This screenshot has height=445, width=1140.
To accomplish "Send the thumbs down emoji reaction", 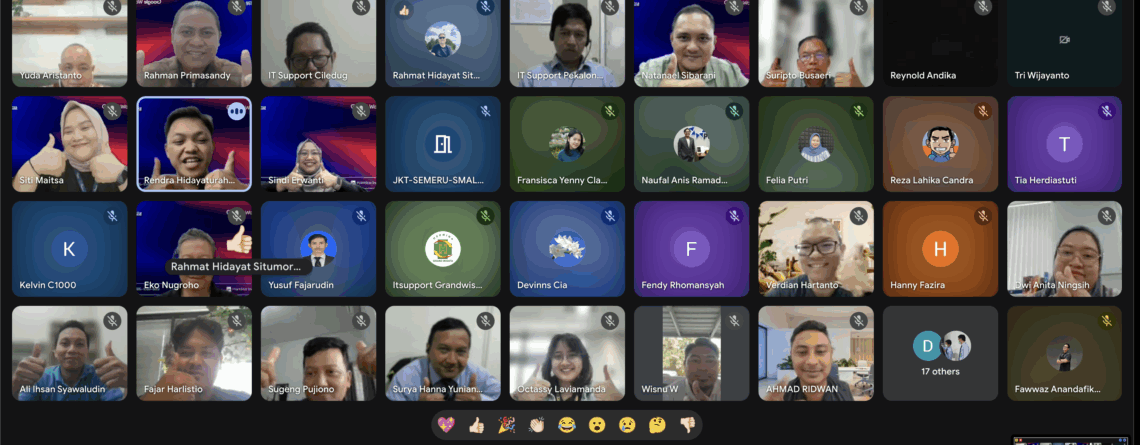I will pos(687,425).
